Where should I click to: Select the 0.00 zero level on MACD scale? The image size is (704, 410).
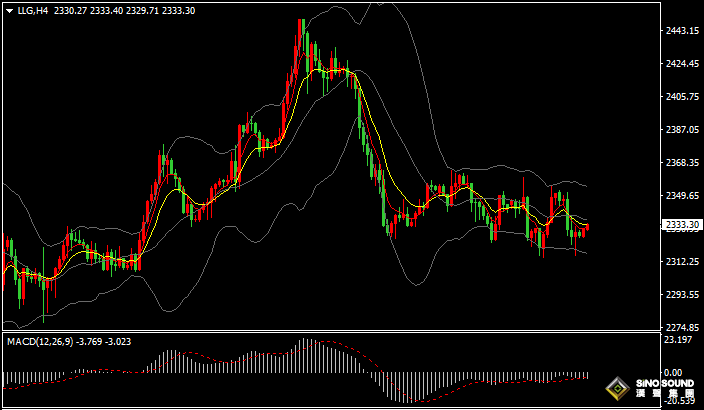674,374
